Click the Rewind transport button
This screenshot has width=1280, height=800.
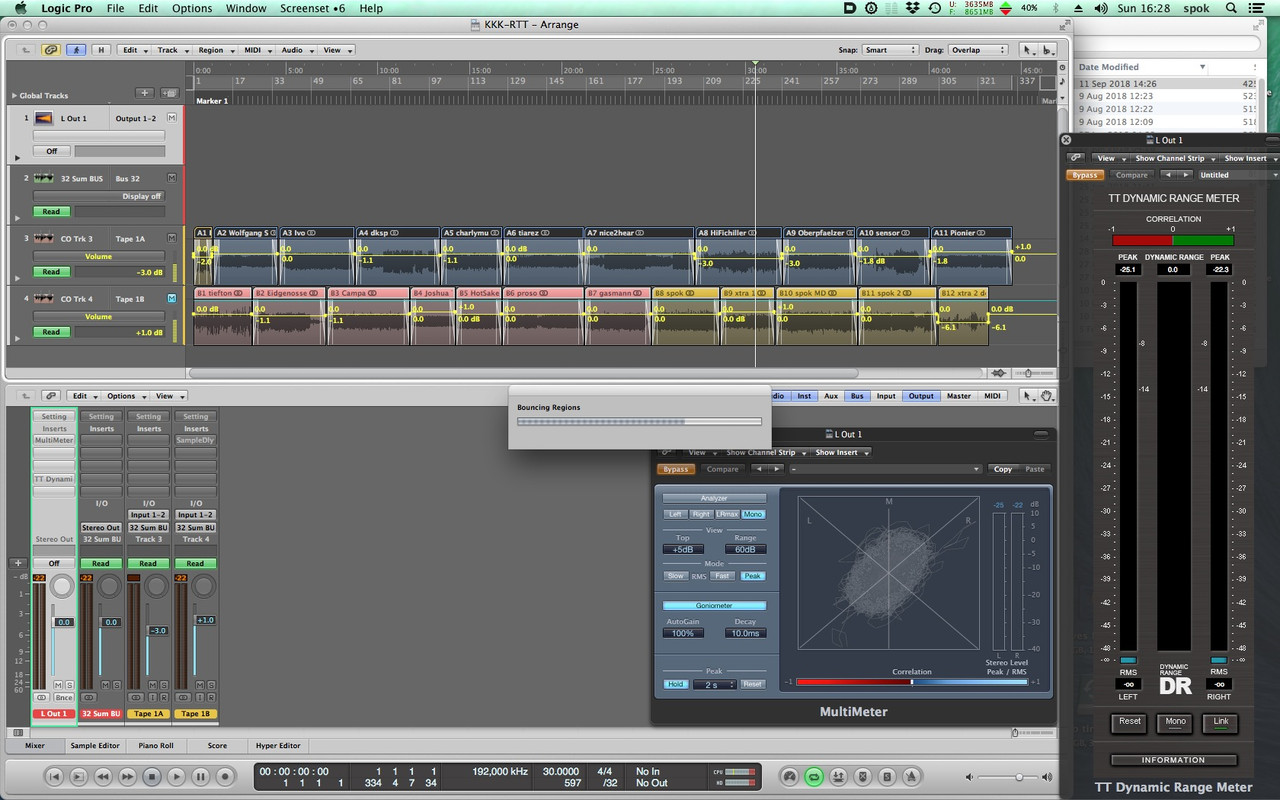coord(103,776)
